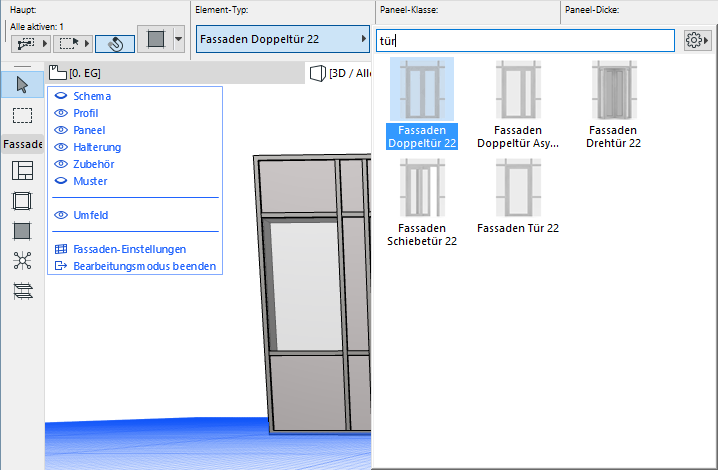
Task: Activate the Panel tool icon in toolbox
Action: pyautogui.click(x=22, y=230)
